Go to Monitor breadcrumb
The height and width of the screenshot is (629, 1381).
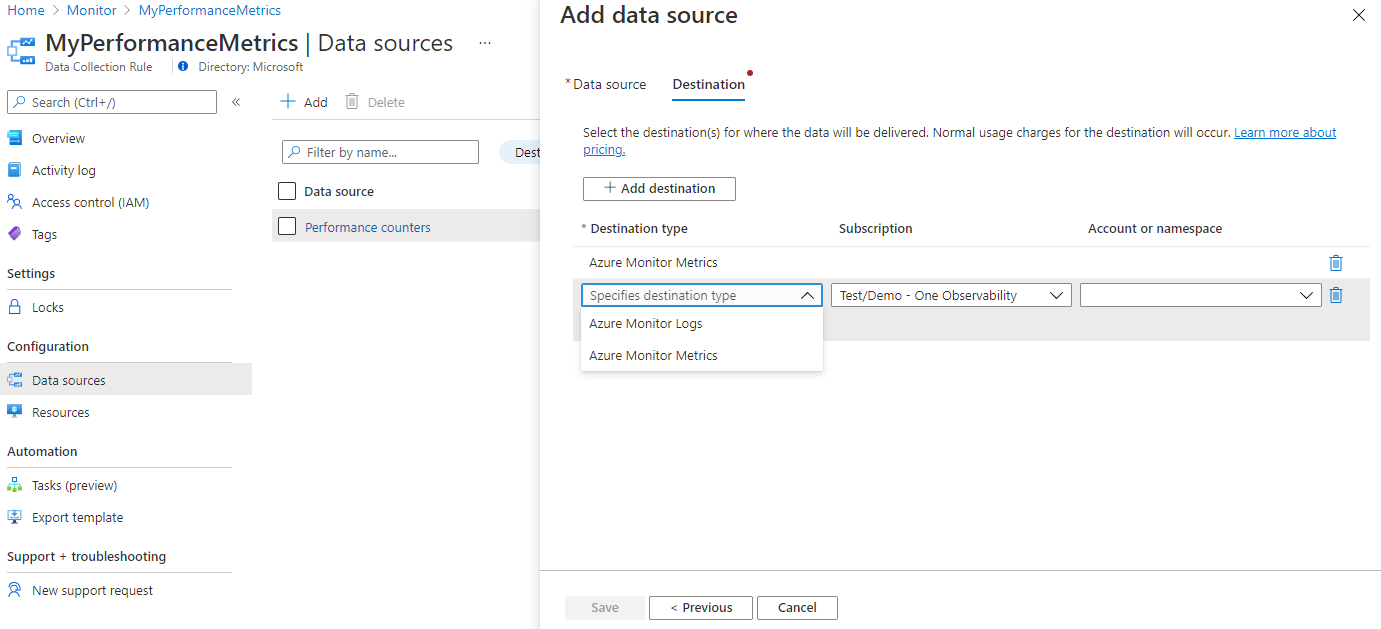[91, 10]
